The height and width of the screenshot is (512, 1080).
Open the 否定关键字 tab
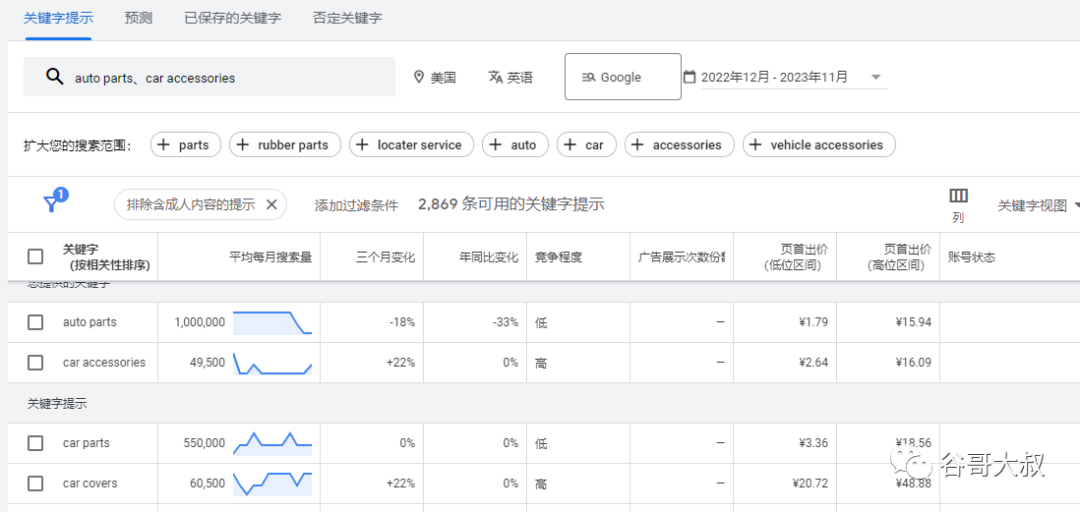(x=347, y=18)
